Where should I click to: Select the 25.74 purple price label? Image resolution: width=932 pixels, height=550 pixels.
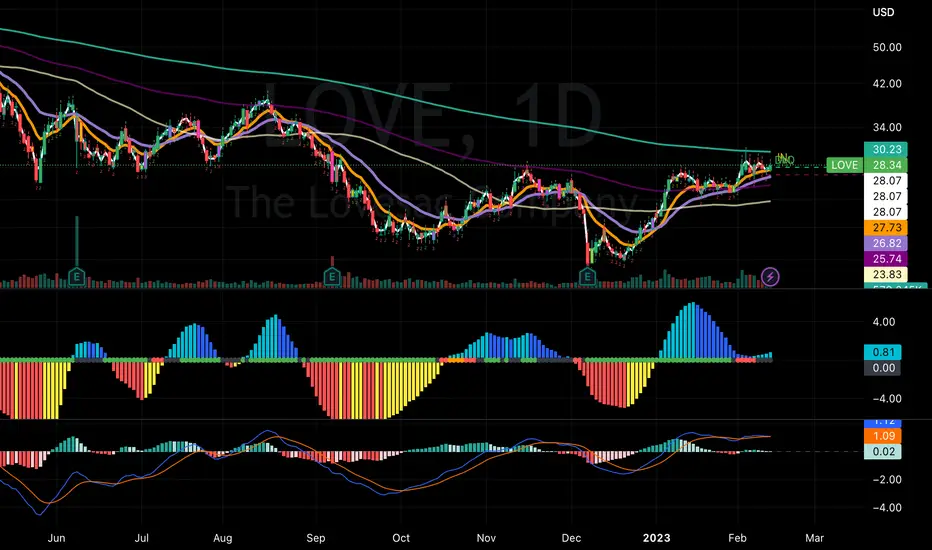886,259
